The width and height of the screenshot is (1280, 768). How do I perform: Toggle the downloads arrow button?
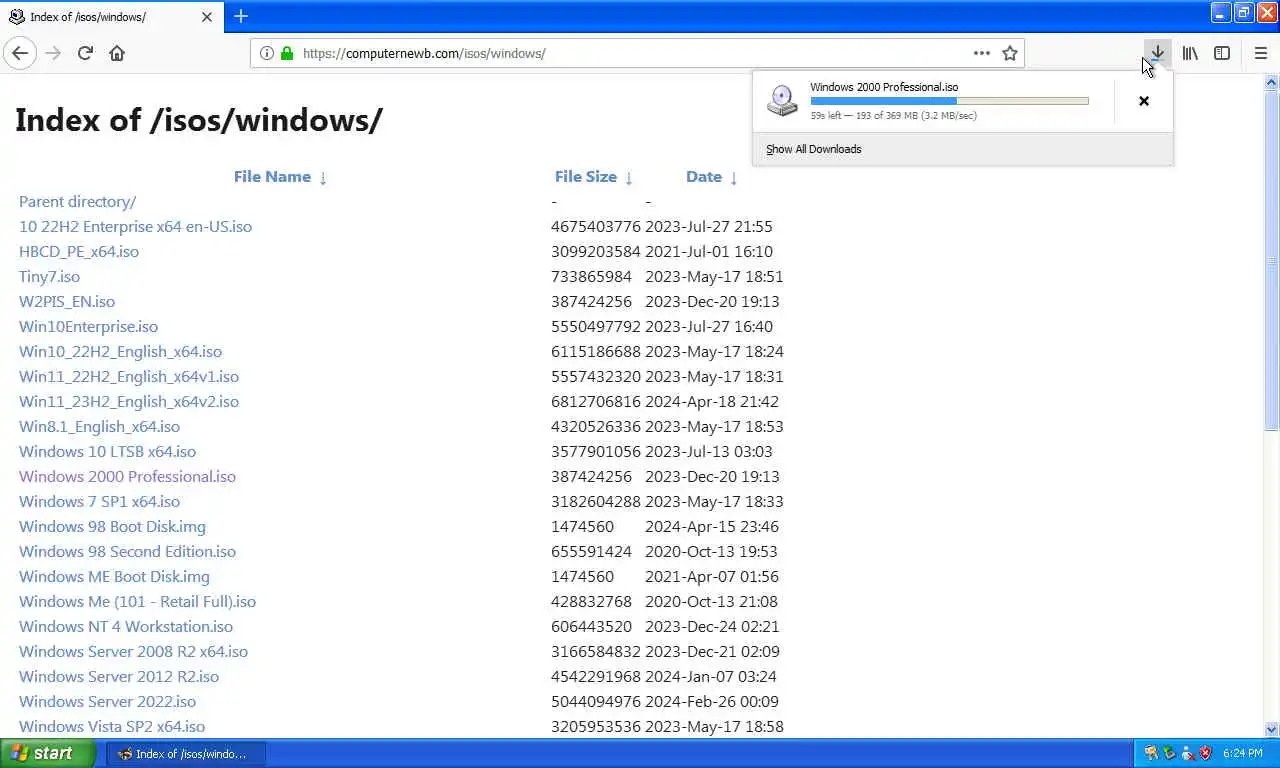[x=1157, y=53]
